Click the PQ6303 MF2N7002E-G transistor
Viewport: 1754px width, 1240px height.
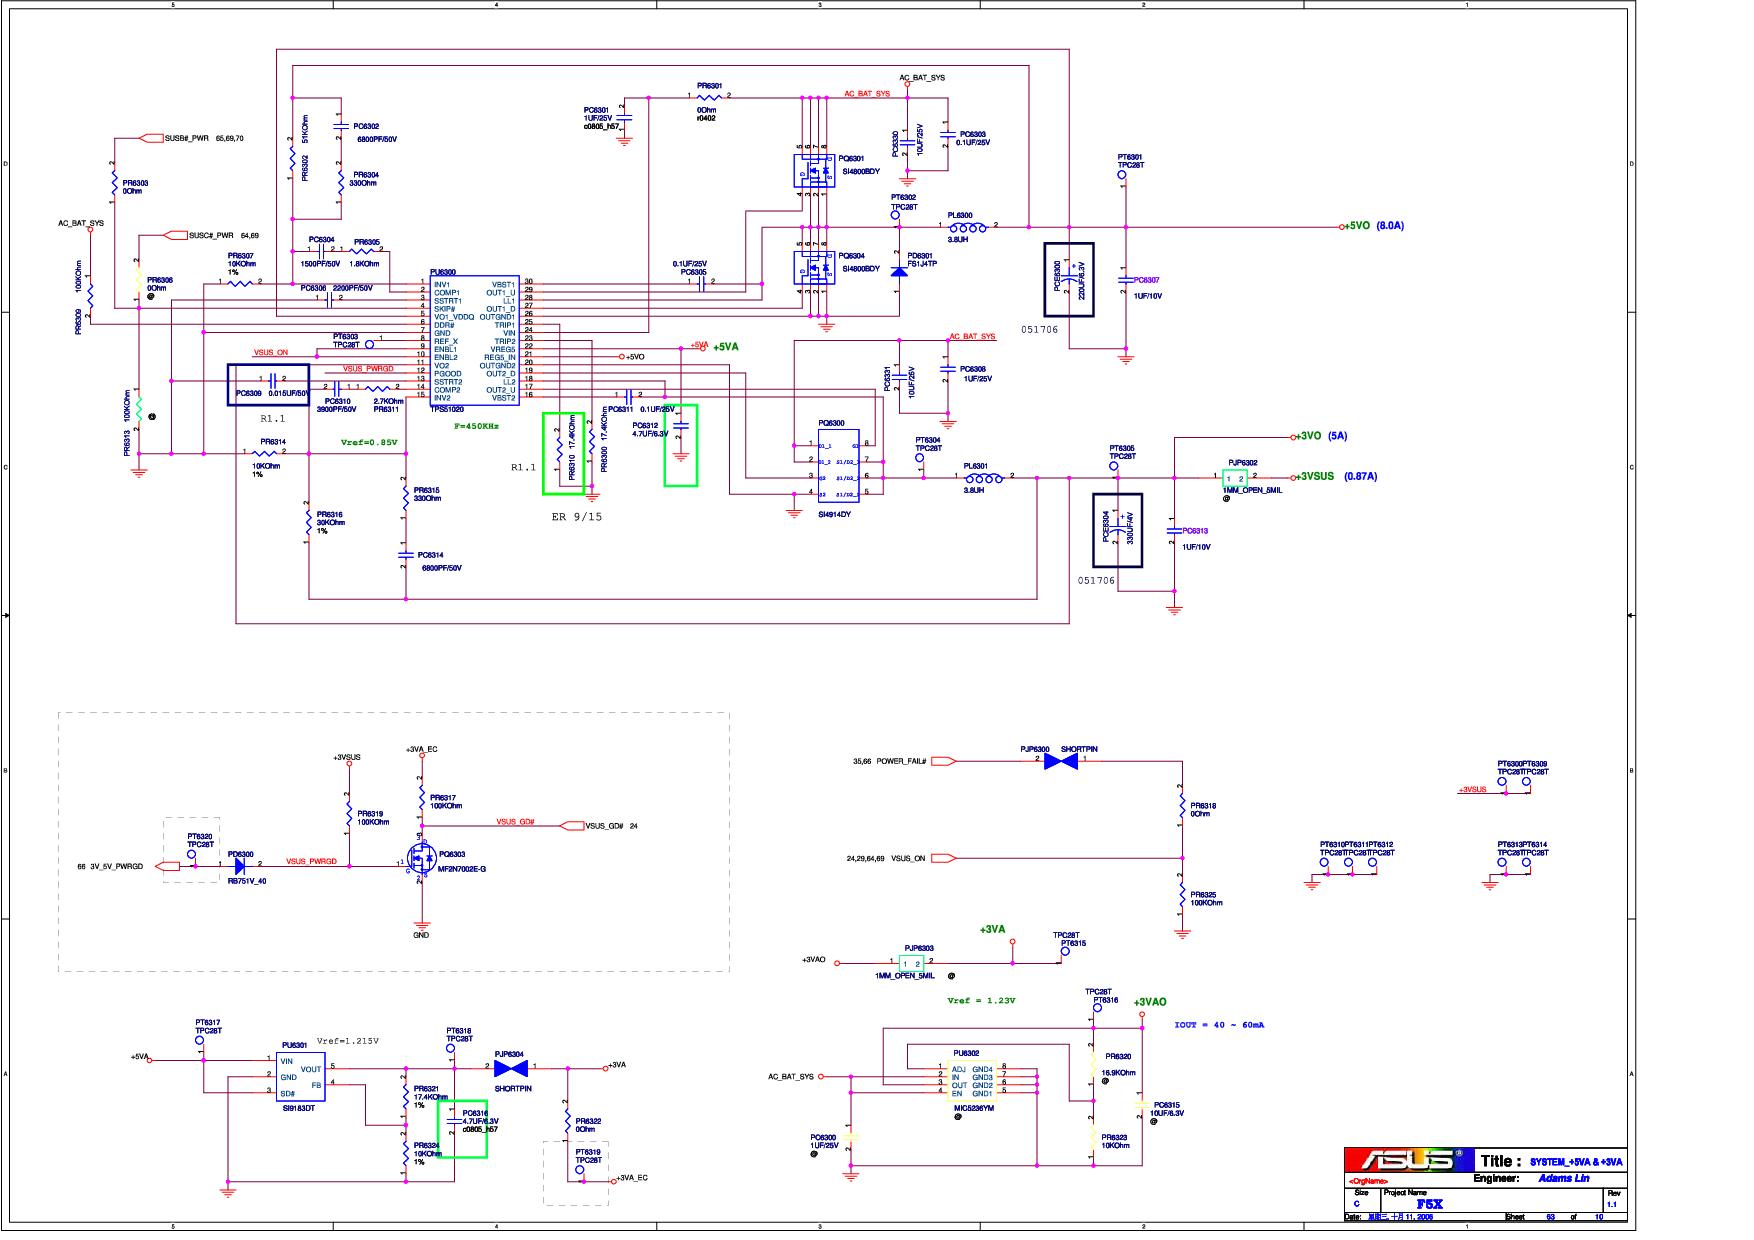click(420, 858)
